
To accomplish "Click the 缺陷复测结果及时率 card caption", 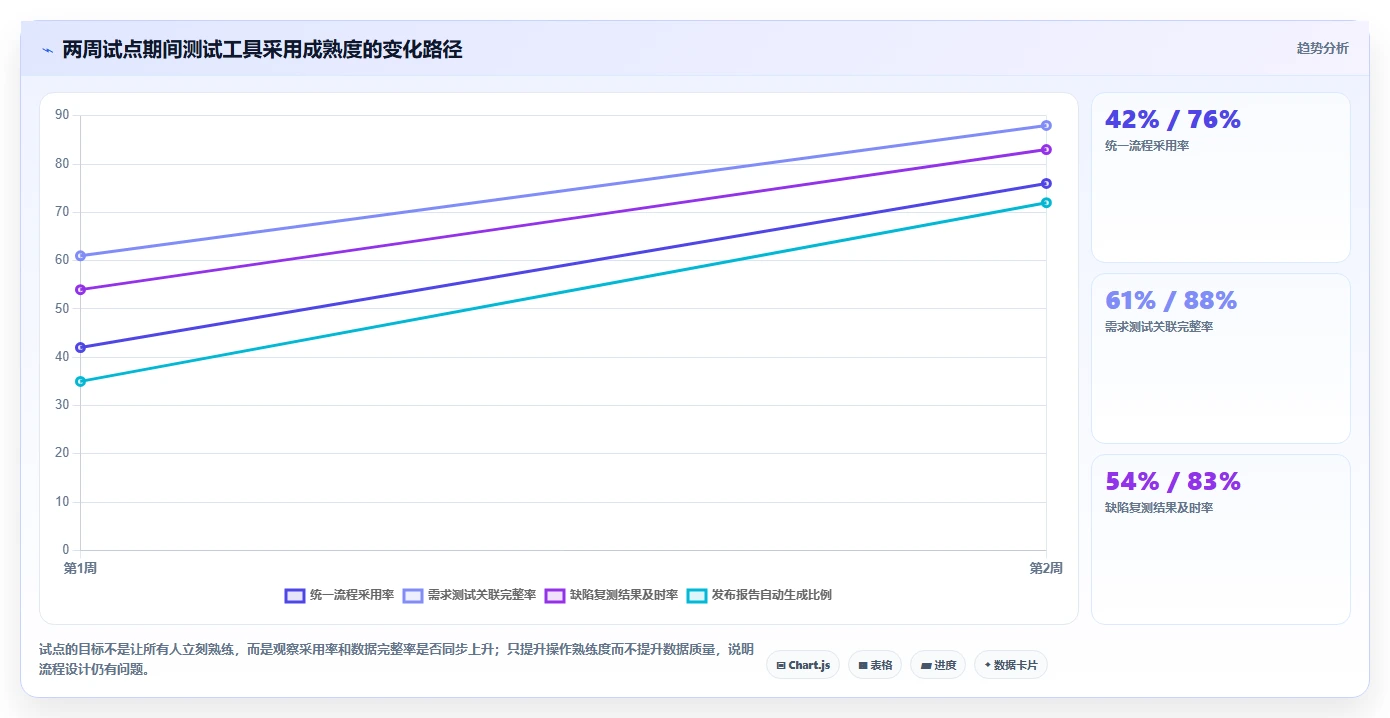I will pyautogui.click(x=1159, y=508).
